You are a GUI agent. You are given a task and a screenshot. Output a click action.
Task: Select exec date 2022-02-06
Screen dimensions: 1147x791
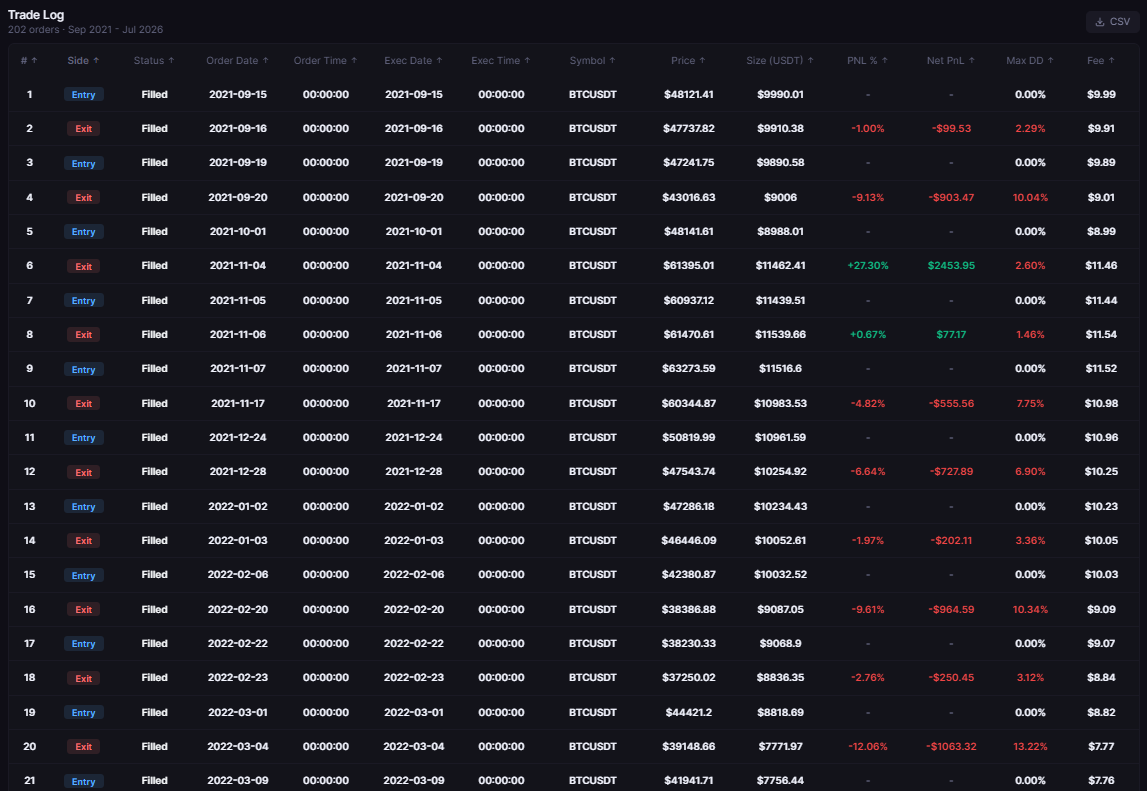tap(413, 574)
